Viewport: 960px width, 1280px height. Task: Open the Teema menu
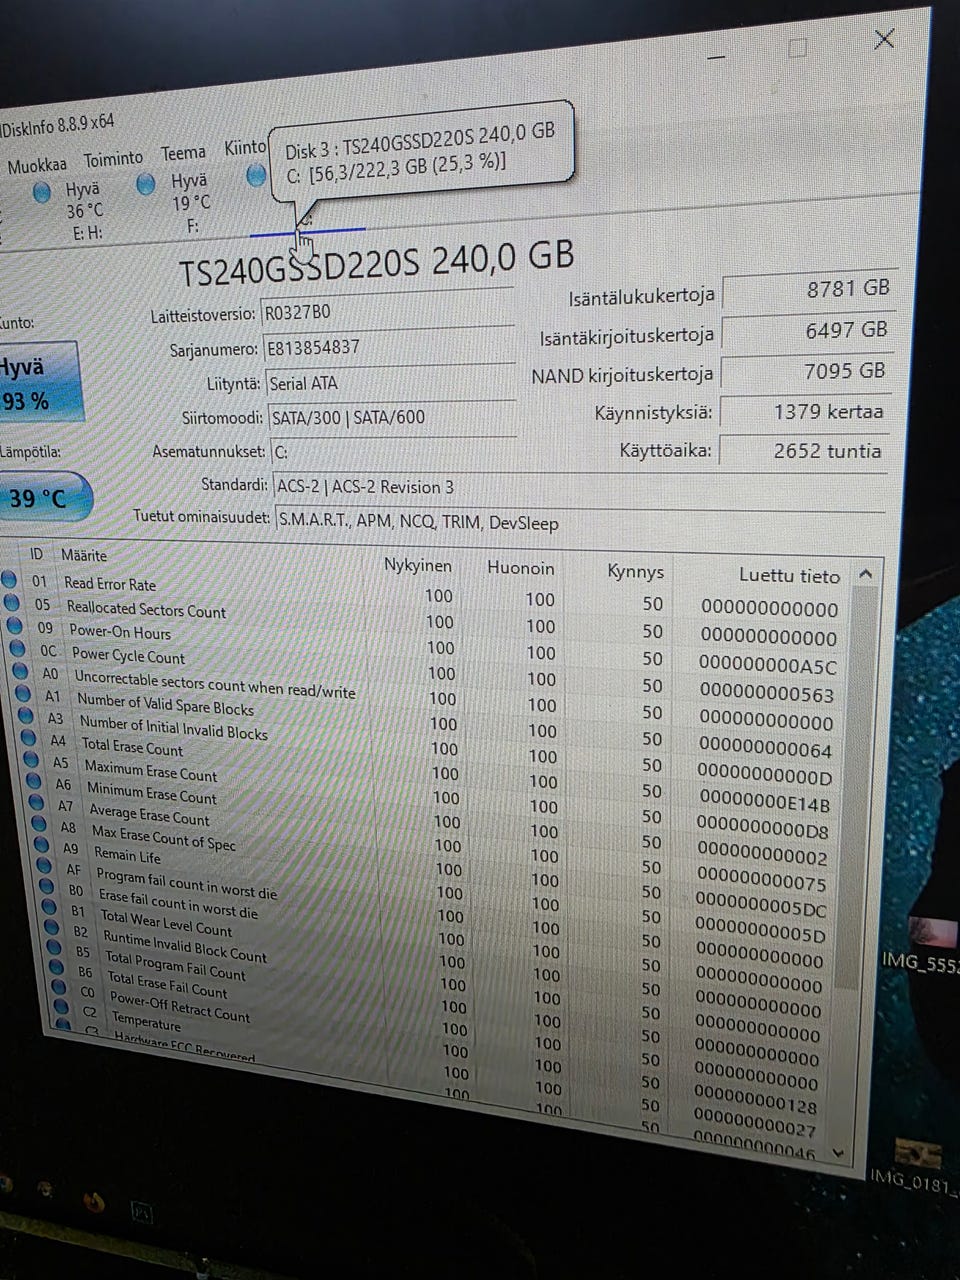pyautogui.click(x=184, y=153)
